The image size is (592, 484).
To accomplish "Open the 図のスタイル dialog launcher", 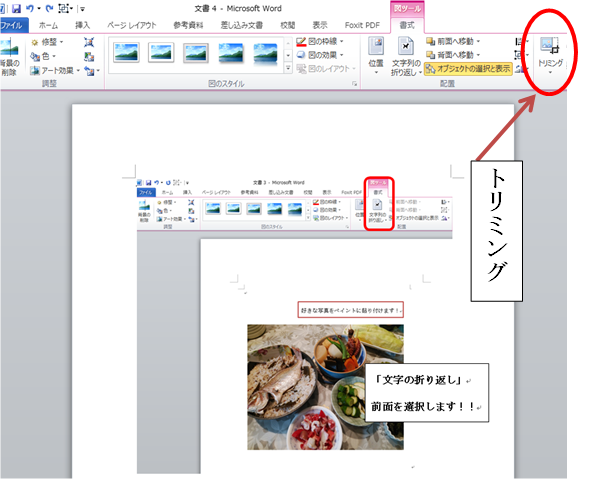I will click(355, 84).
